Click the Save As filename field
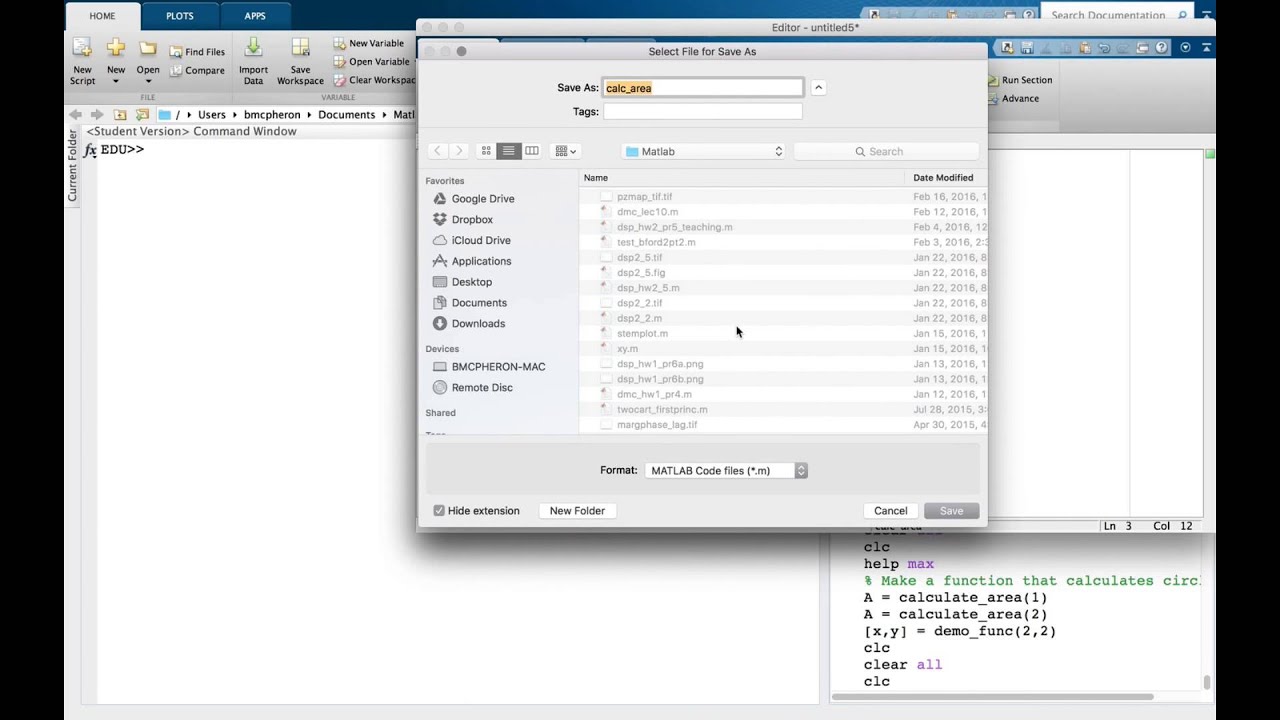Screen dimensions: 1280x720 click(x=702, y=88)
